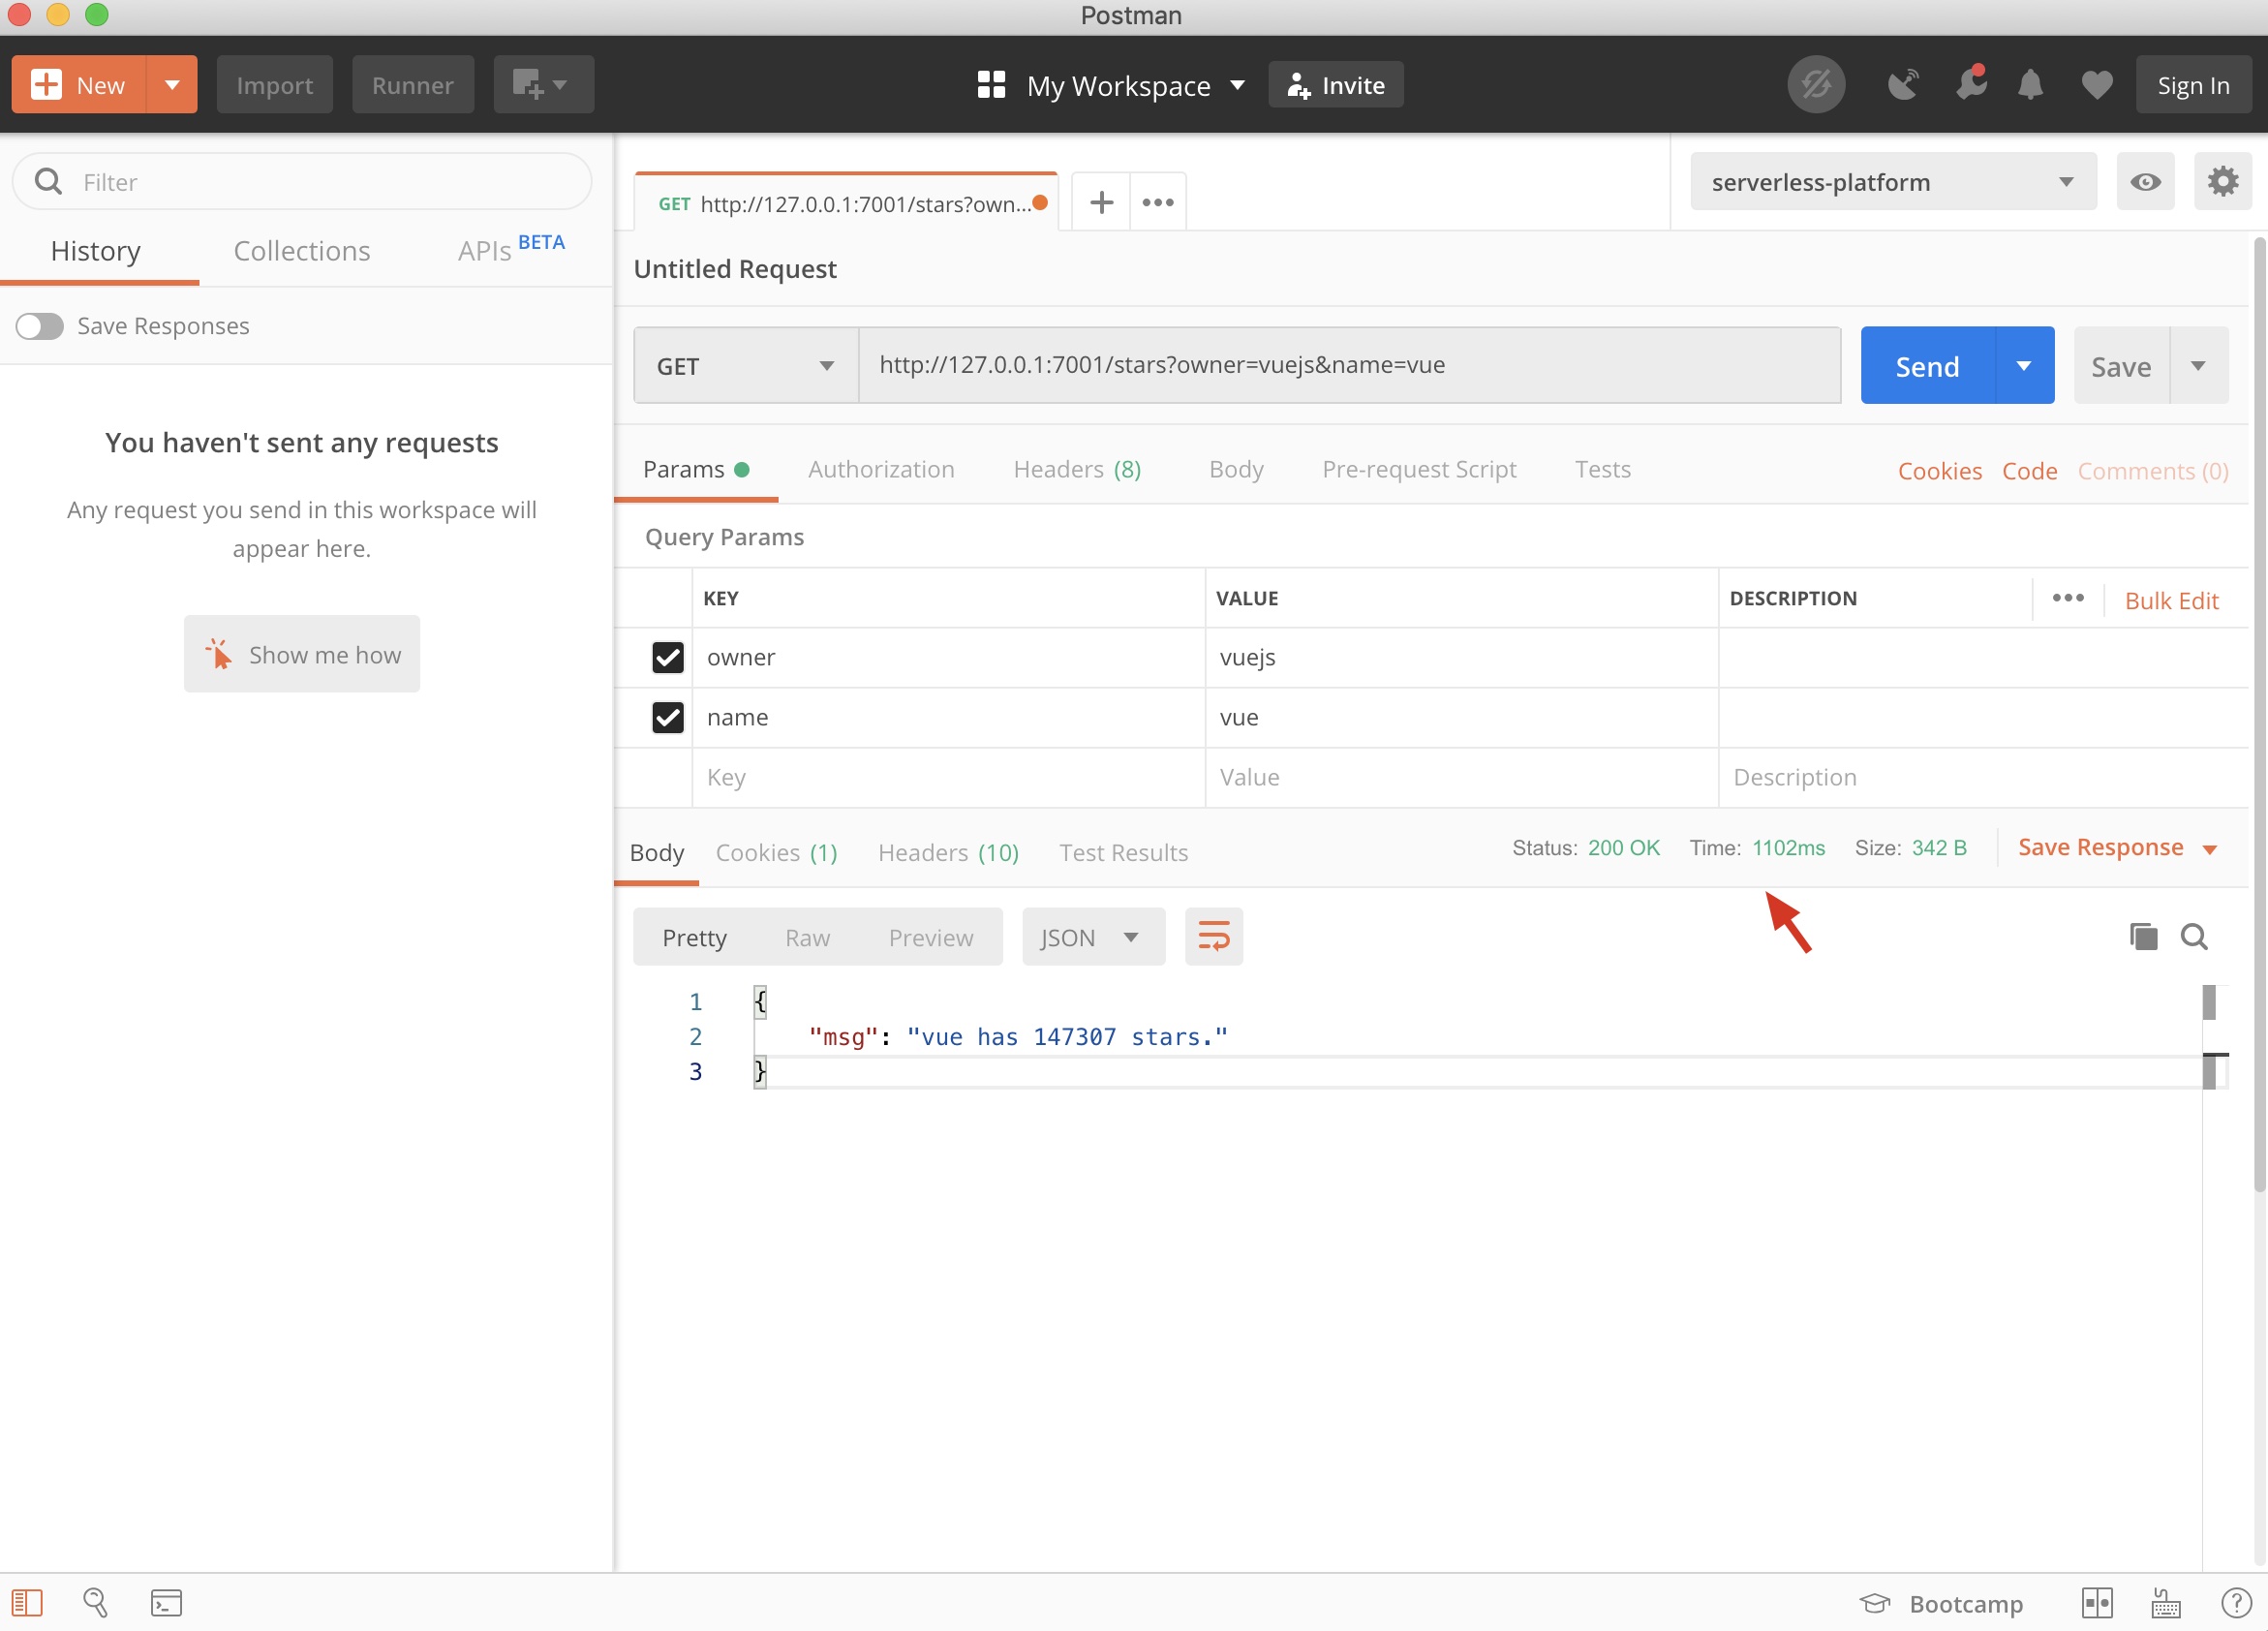This screenshot has height=1631, width=2268.
Task: Open the notifications bell icon
Action: 2030,85
